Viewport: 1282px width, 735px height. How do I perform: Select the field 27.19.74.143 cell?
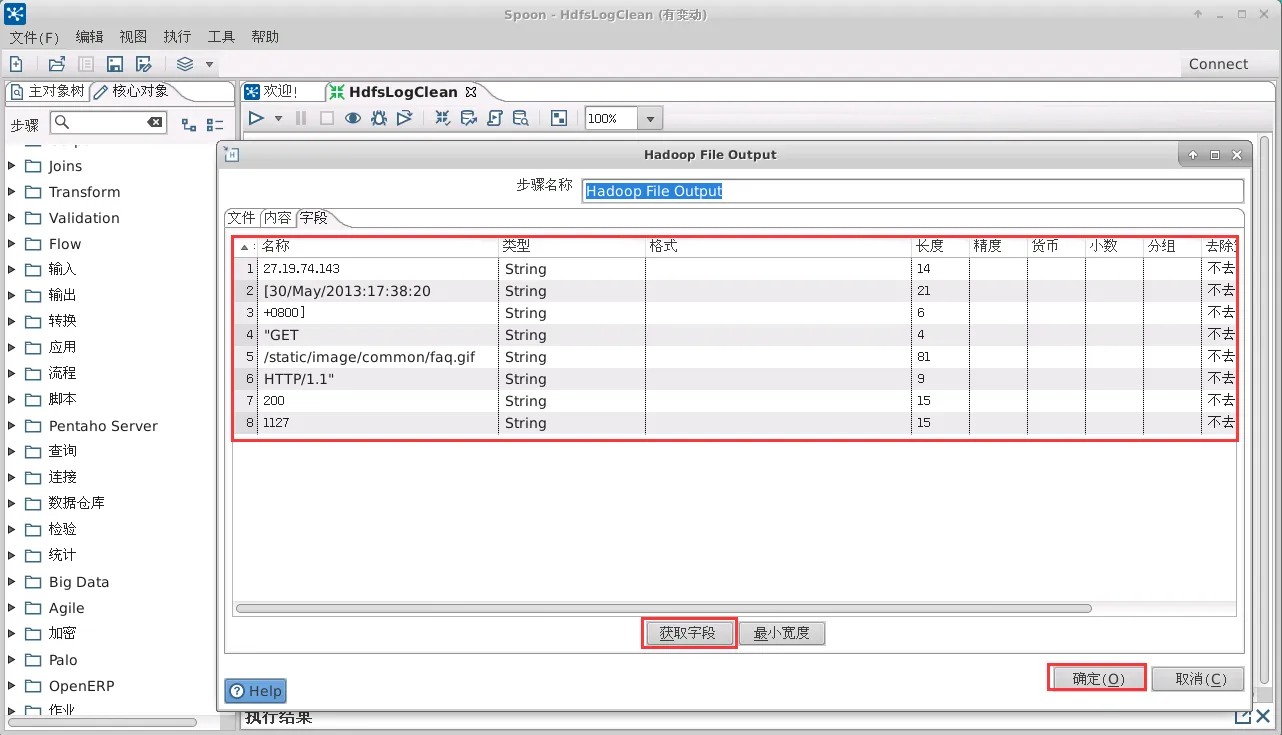point(378,269)
